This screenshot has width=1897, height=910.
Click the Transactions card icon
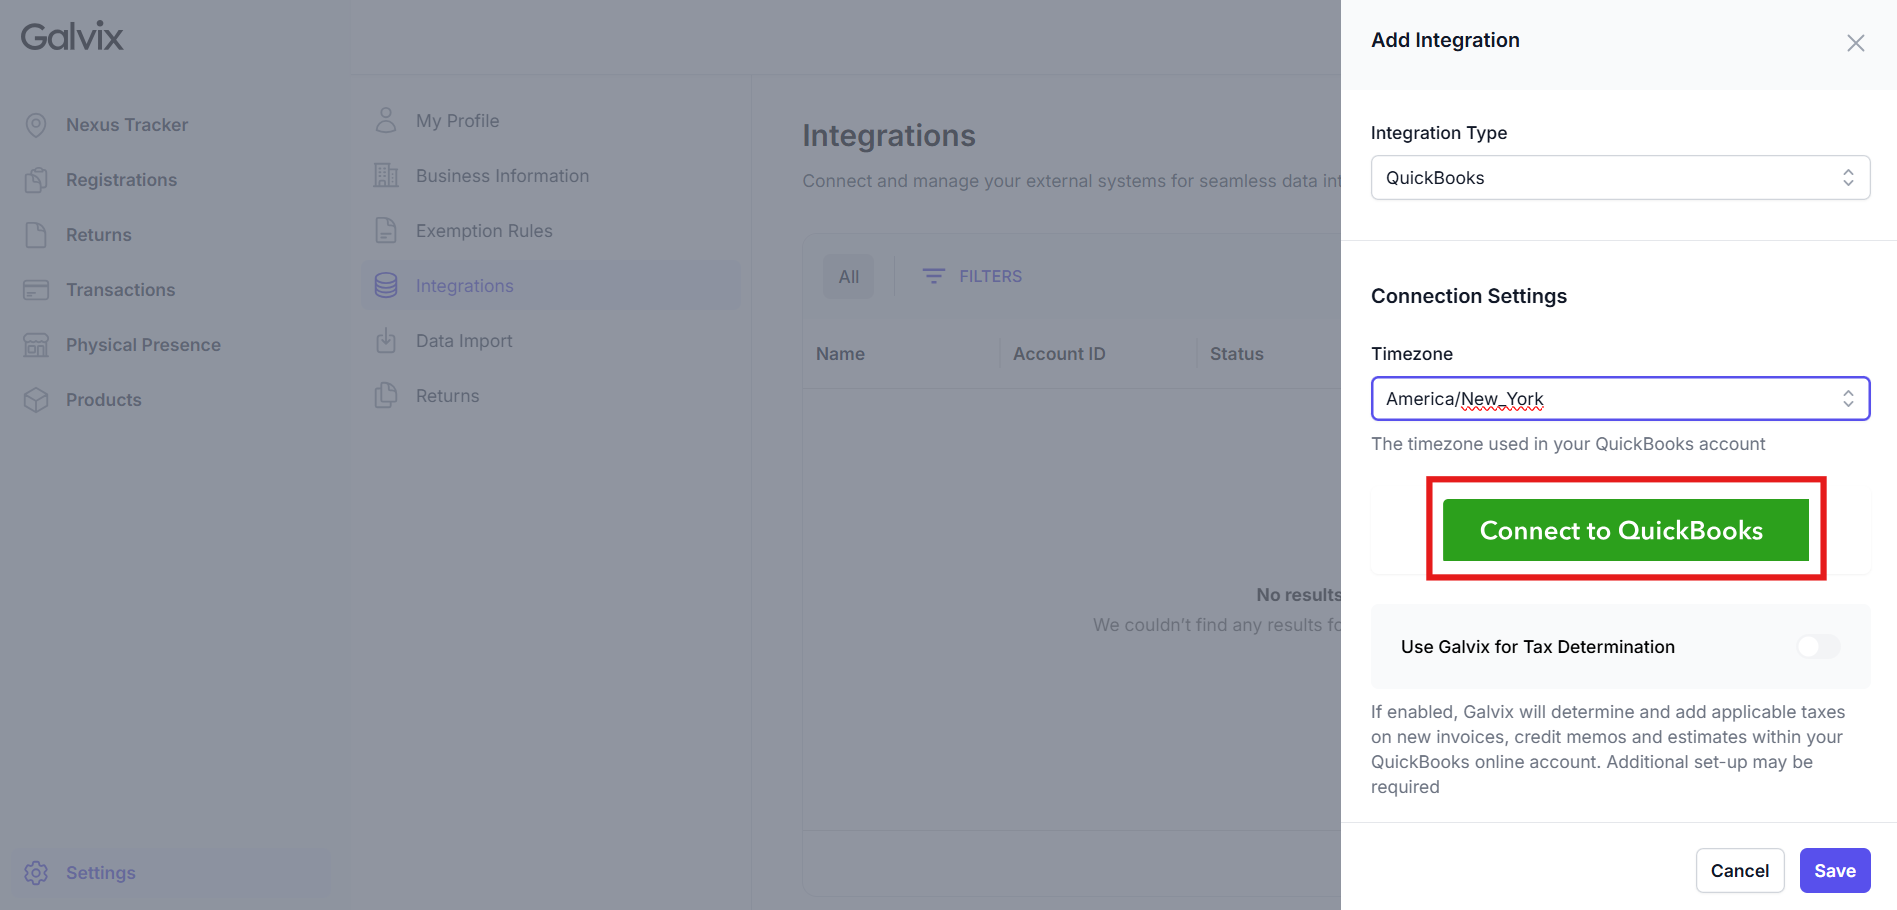(x=36, y=290)
